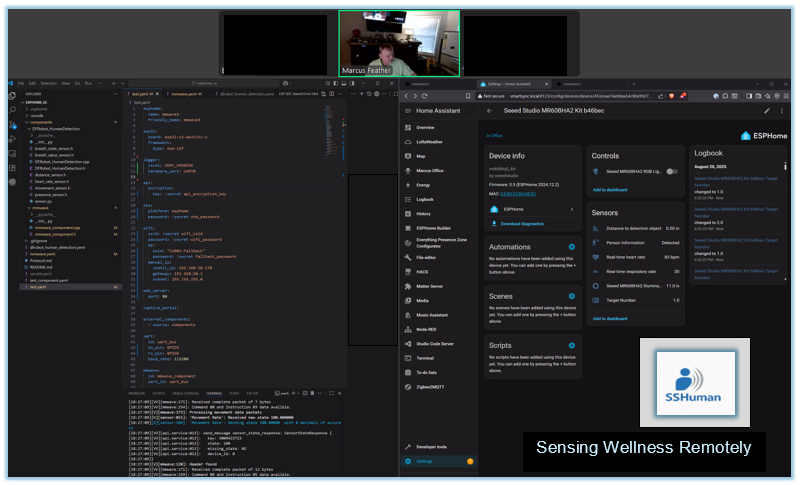Click Add to dashboard under Sensors
802x485 pixels.
pyautogui.click(x=610, y=318)
